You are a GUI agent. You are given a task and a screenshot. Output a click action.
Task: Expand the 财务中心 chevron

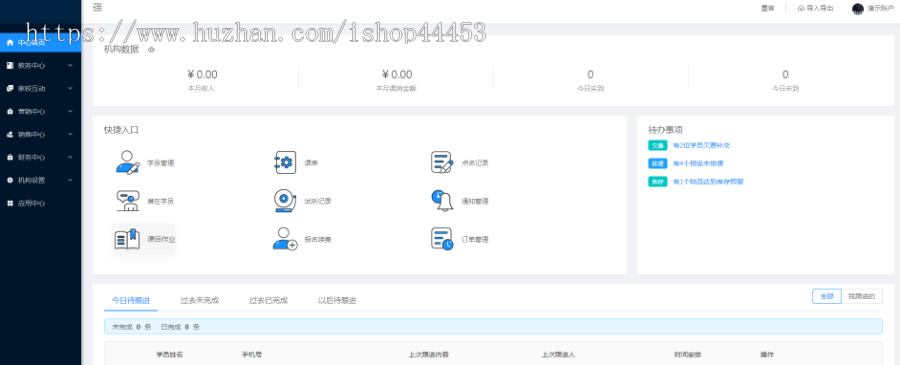pyautogui.click(x=70, y=157)
